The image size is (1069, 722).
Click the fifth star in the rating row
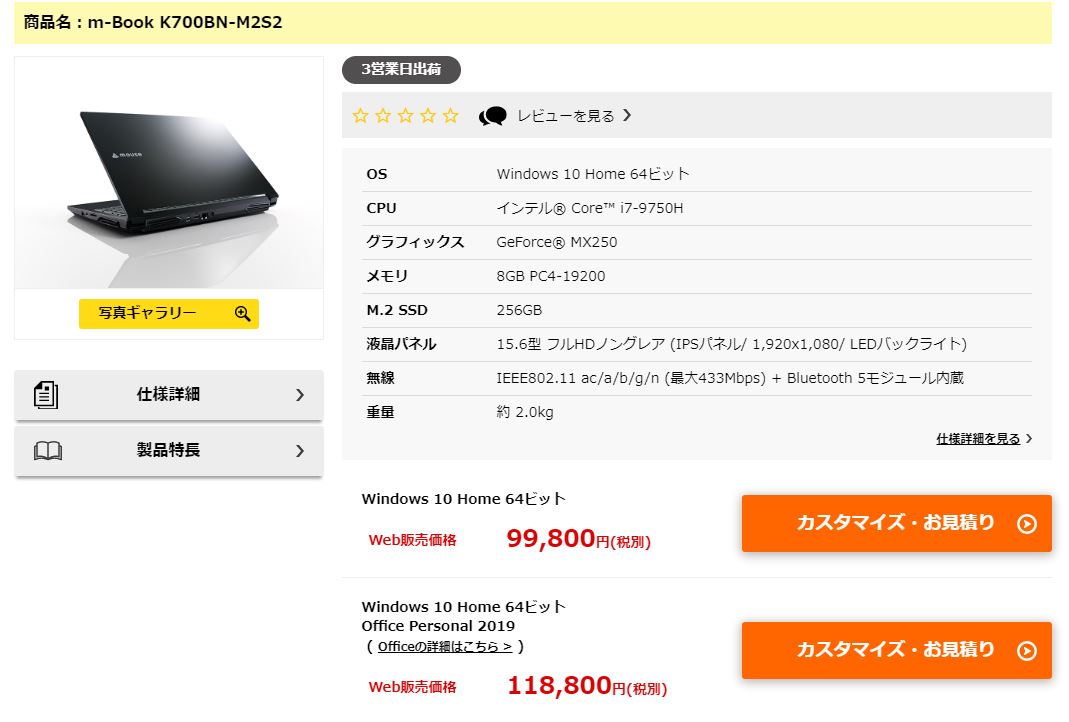(x=450, y=115)
